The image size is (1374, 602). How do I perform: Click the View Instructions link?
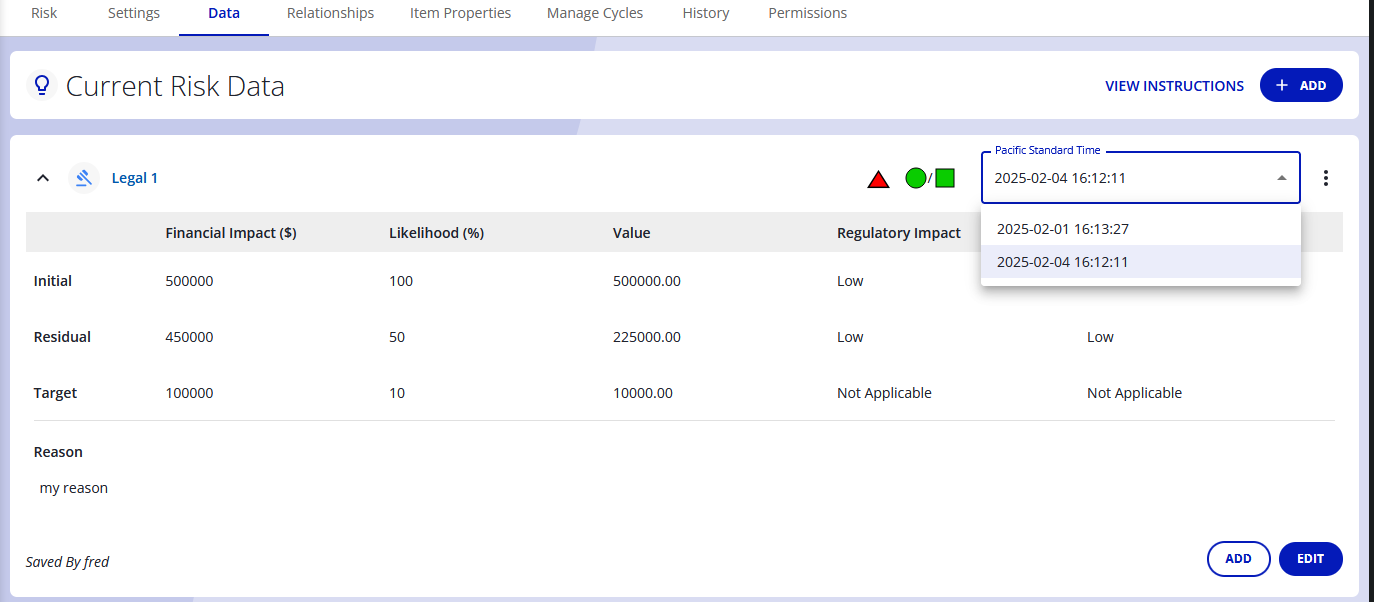pos(1174,86)
